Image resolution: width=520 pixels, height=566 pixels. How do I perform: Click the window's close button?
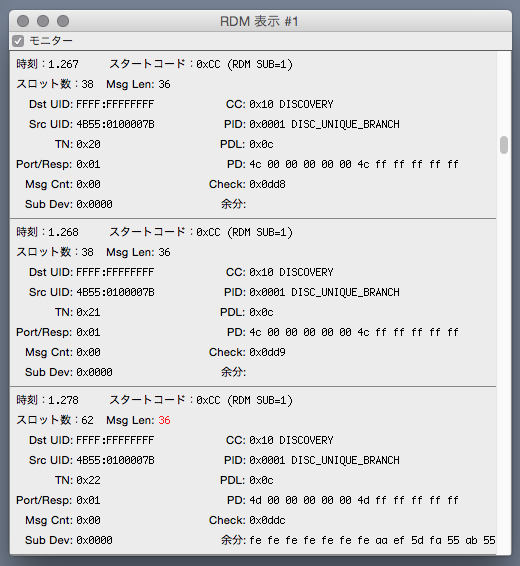[23, 21]
